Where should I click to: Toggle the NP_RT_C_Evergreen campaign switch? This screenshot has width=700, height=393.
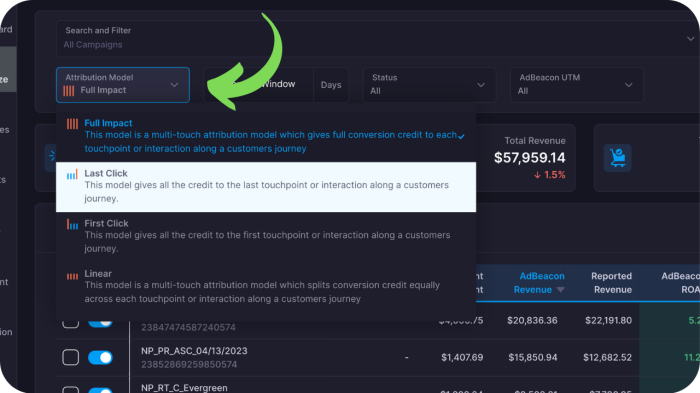click(x=100, y=390)
